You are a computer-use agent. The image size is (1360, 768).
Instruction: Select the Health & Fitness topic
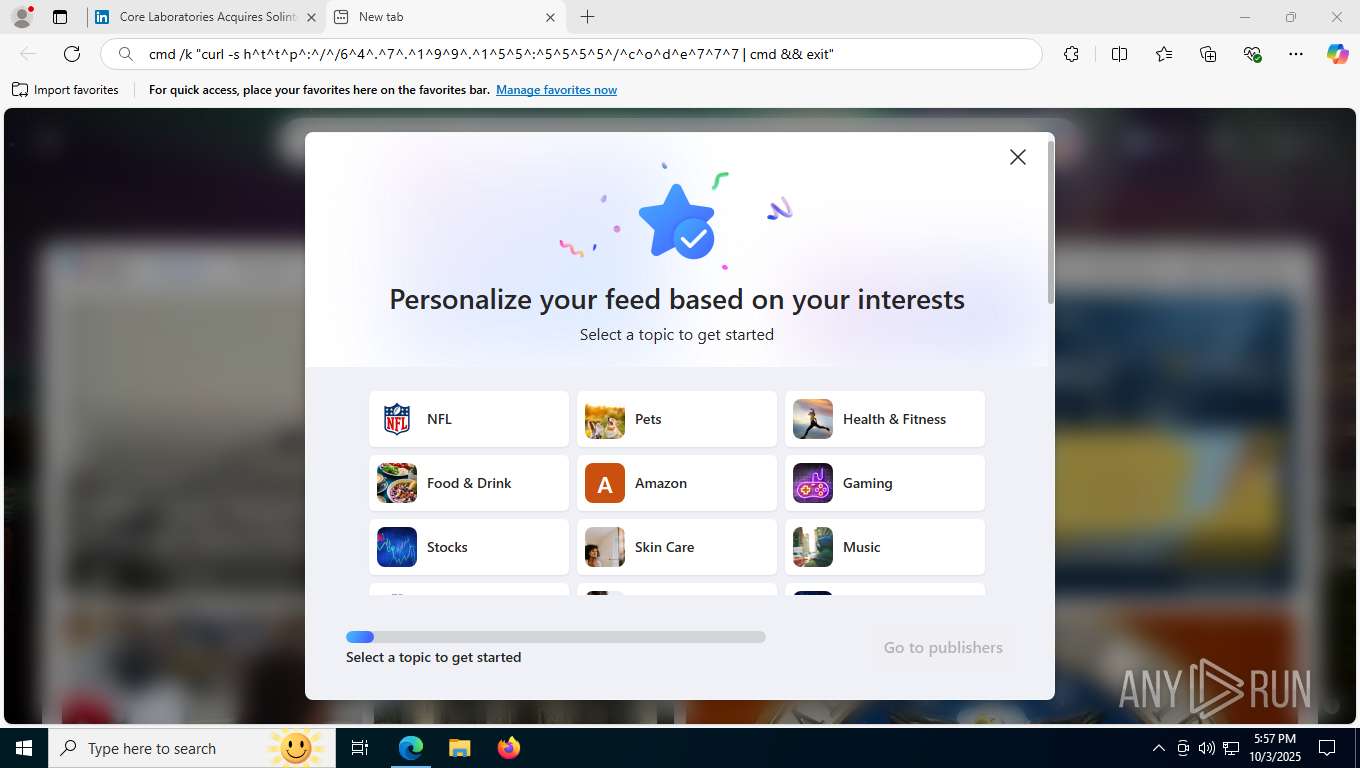coord(885,419)
